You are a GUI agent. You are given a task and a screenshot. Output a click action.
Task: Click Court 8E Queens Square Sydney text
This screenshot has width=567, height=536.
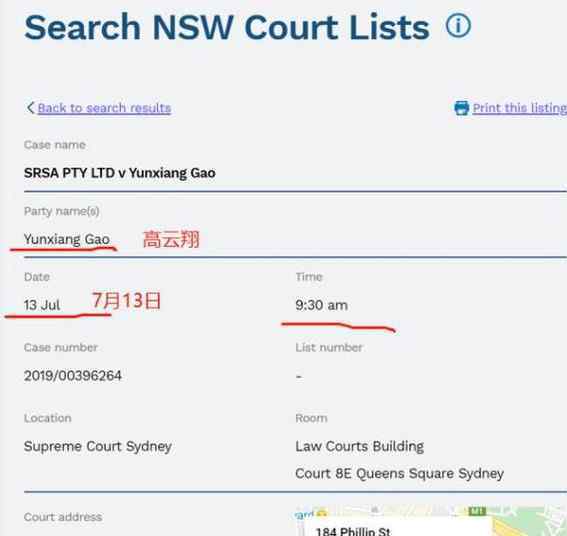400,473
